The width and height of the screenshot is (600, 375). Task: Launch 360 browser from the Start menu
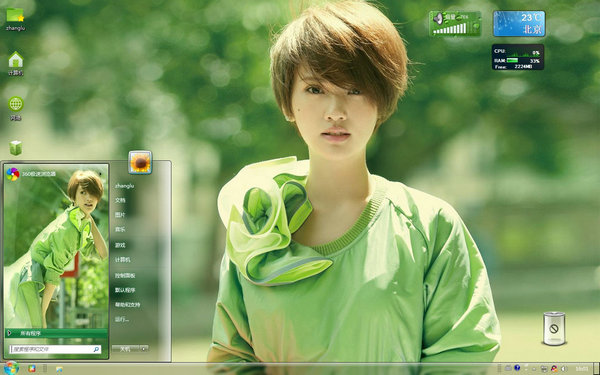[x=31, y=174]
